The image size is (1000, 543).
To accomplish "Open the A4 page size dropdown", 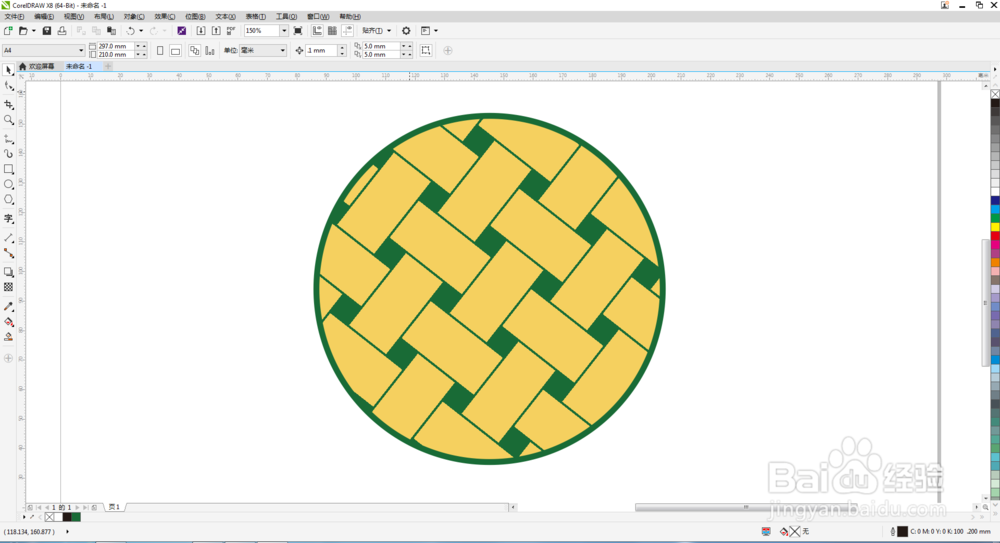I will click(81, 50).
